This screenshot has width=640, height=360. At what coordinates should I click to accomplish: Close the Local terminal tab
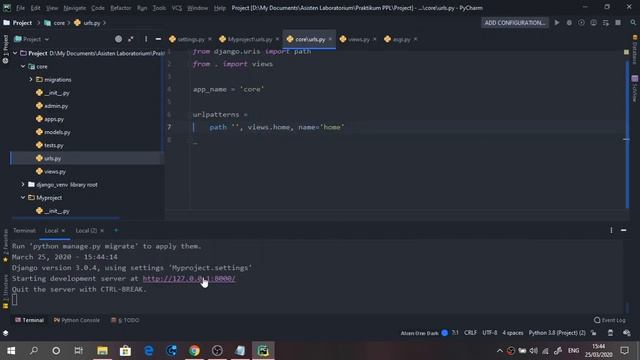point(63,231)
